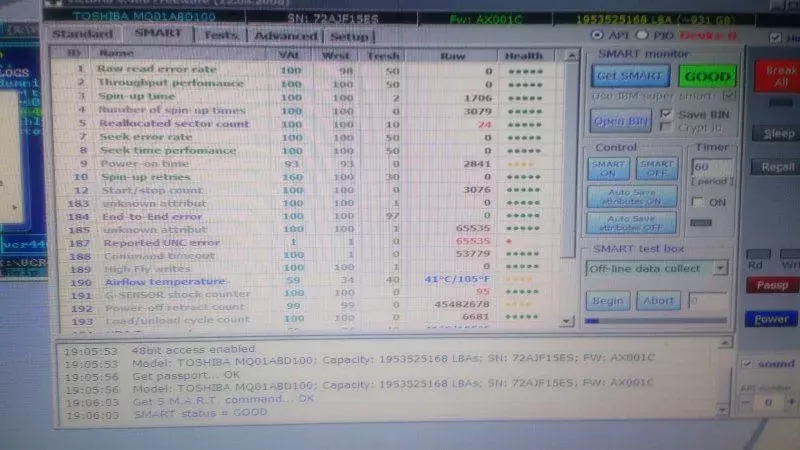Select Raw read error rate row

[306, 70]
